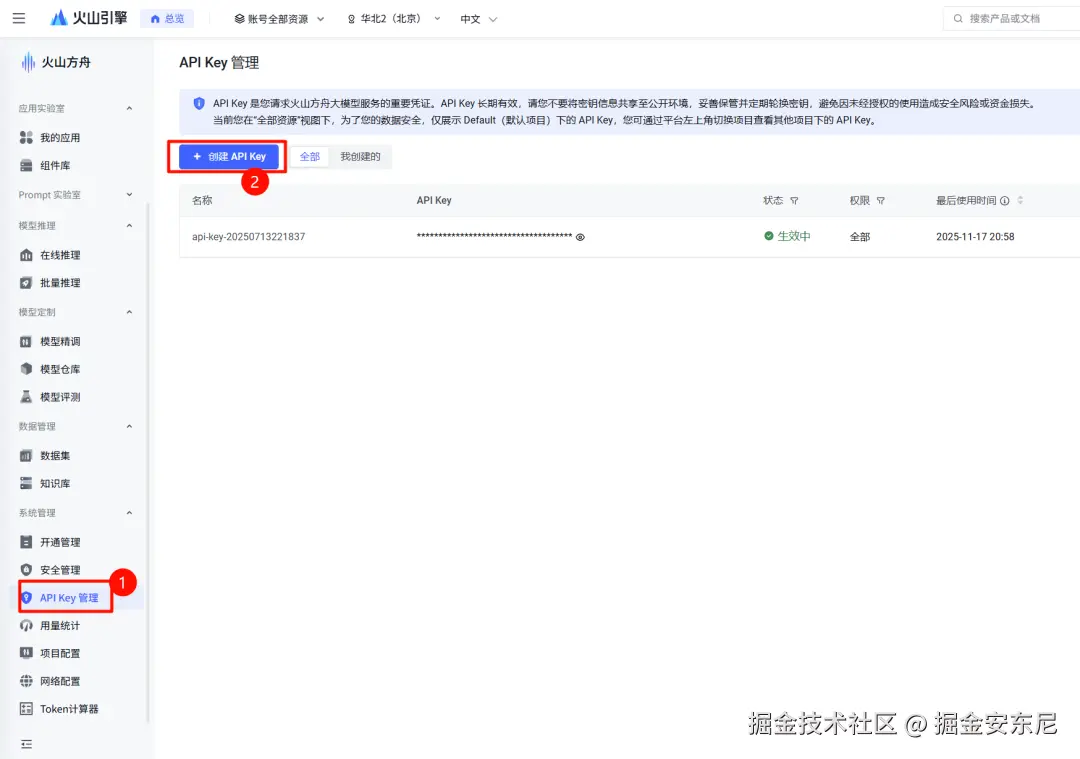Click the API Key column header

tap(434, 200)
